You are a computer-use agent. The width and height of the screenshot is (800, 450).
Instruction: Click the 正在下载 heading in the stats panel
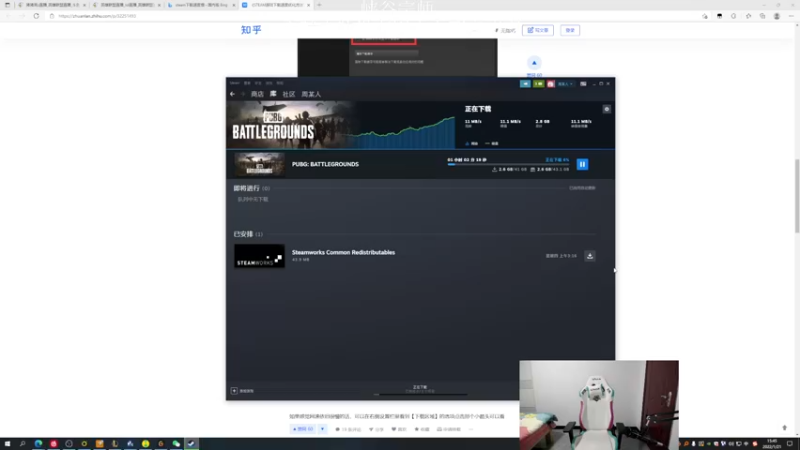478,109
